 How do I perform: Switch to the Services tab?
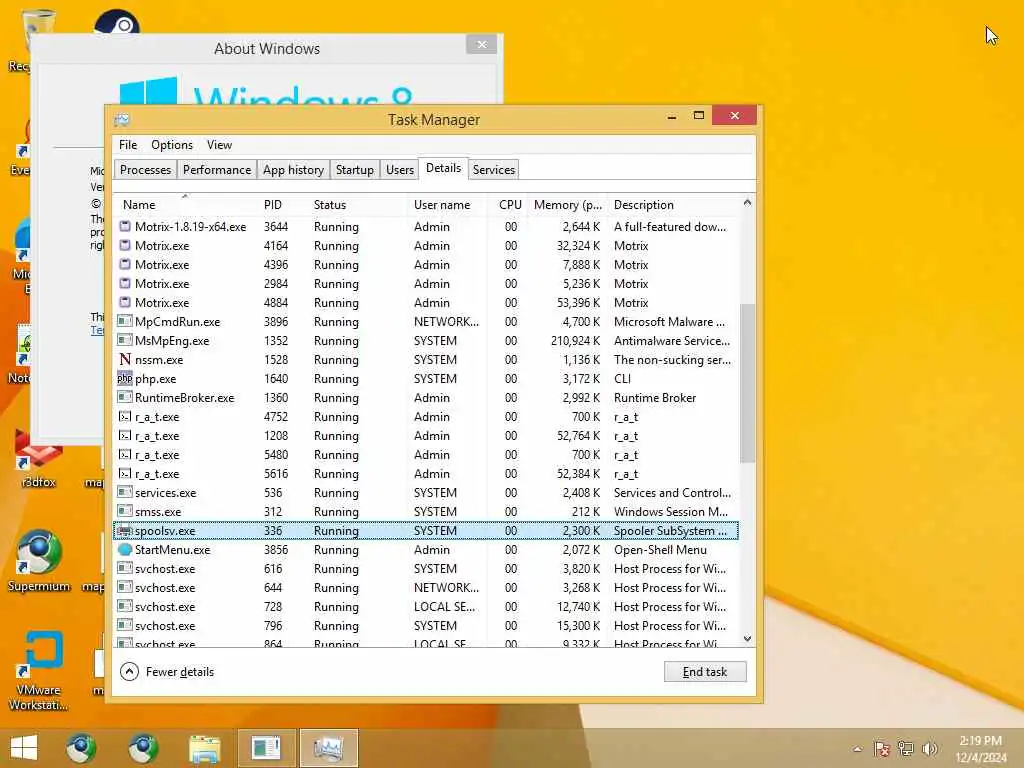pyautogui.click(x=494, y=170)
